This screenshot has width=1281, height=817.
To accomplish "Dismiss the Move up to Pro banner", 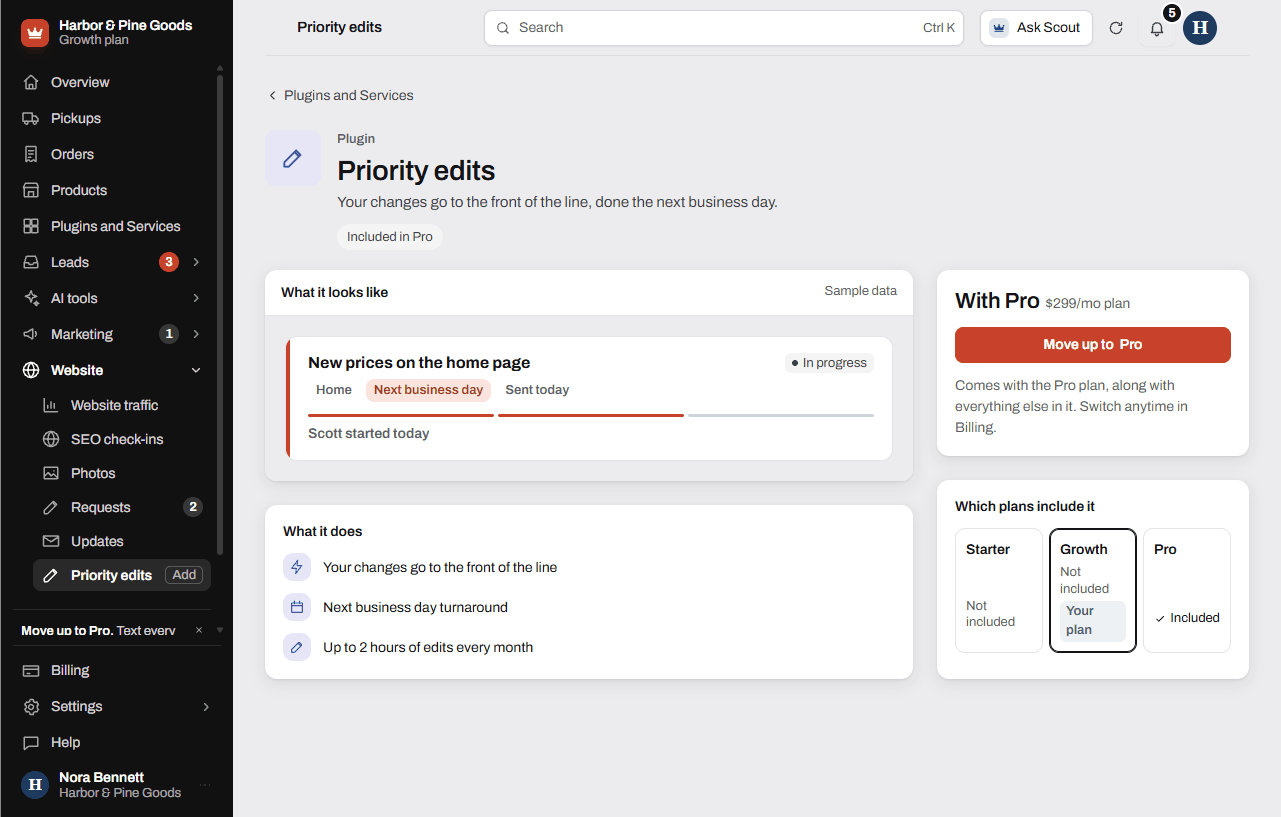I will tap(199, 630).
